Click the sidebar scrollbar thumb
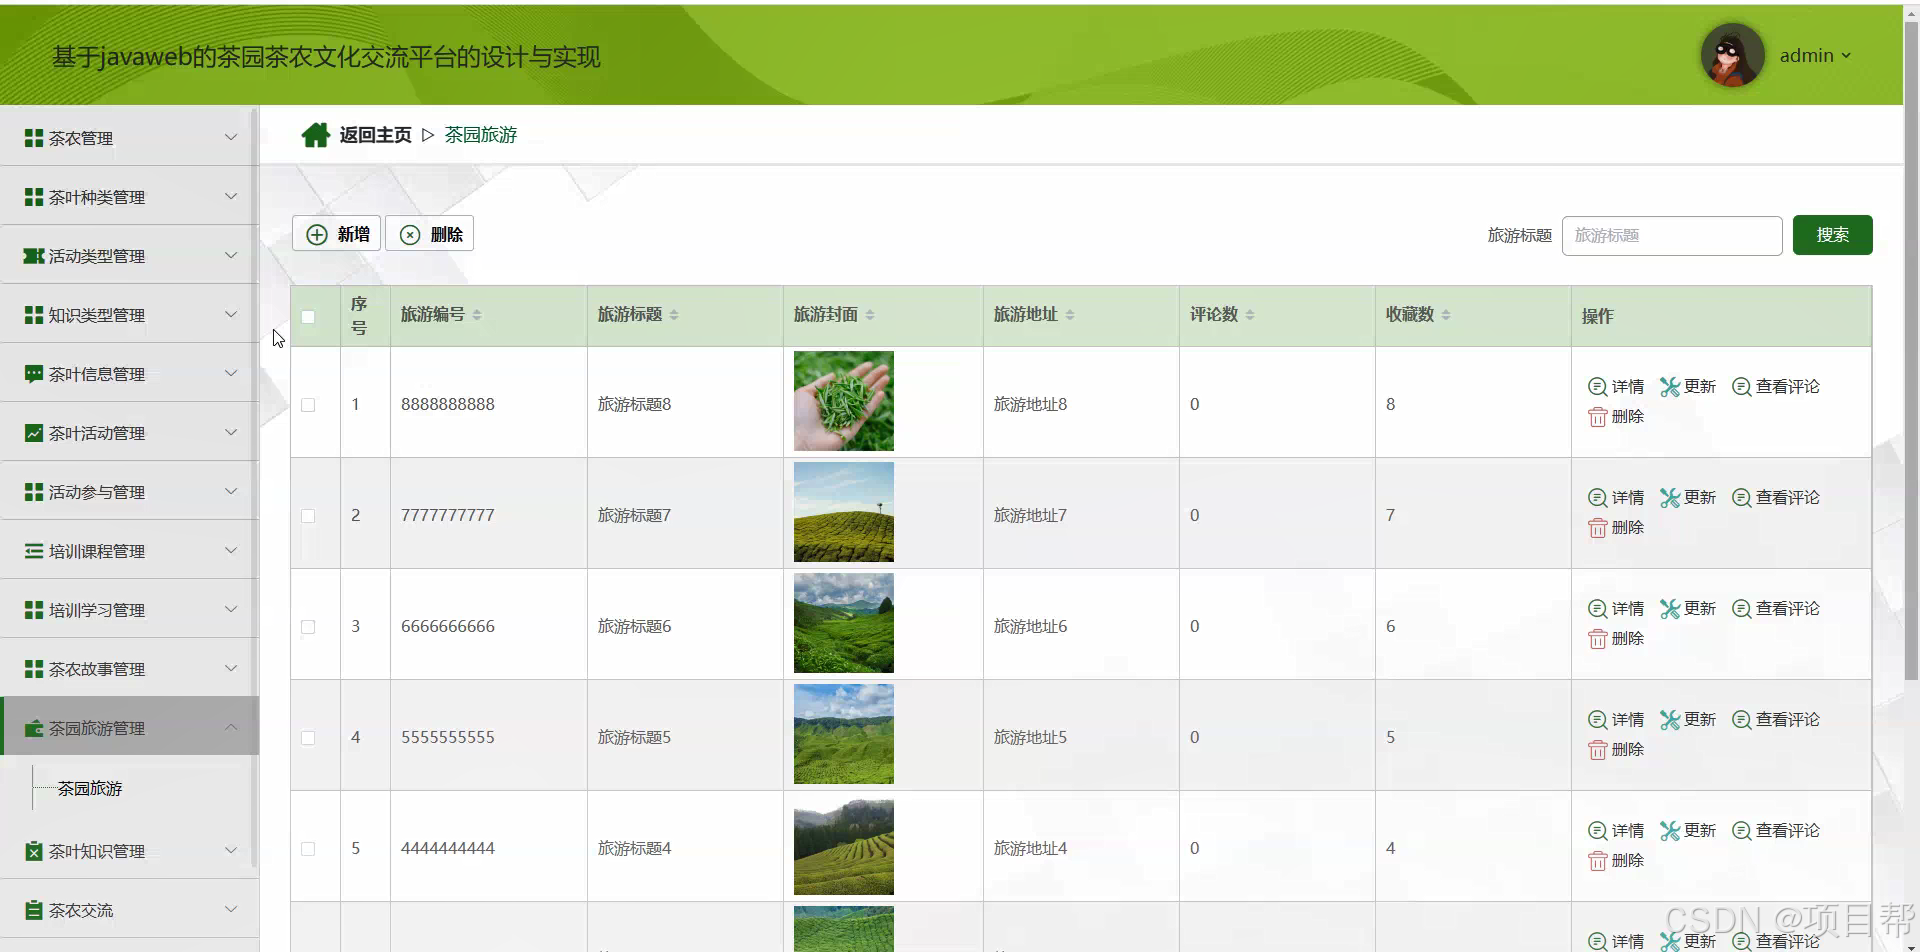Screen dimensions: 1920x952 pos(254,488)
